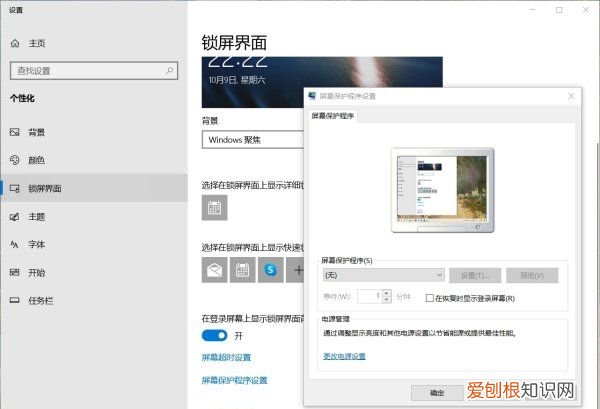
Task: Focus the 查找设置 search field
Action: [94, 71]
